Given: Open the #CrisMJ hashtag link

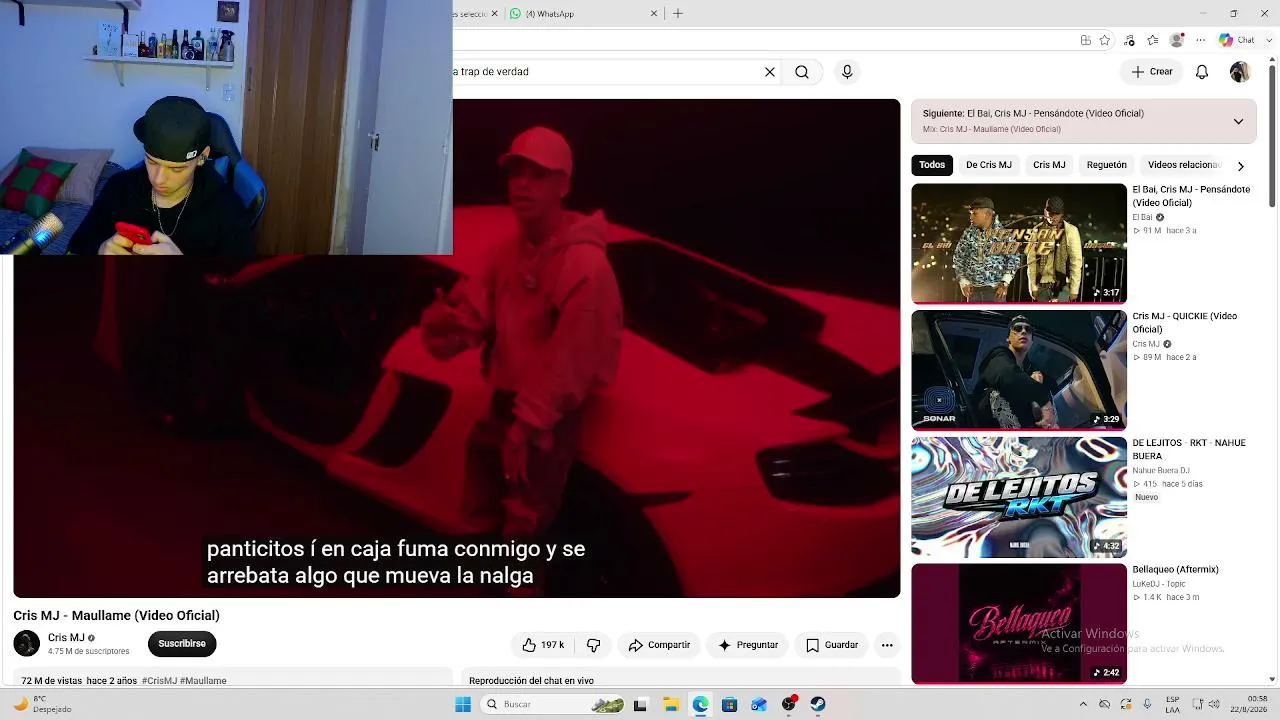Looking at the screenshot, I should click(x=159, y=681).
